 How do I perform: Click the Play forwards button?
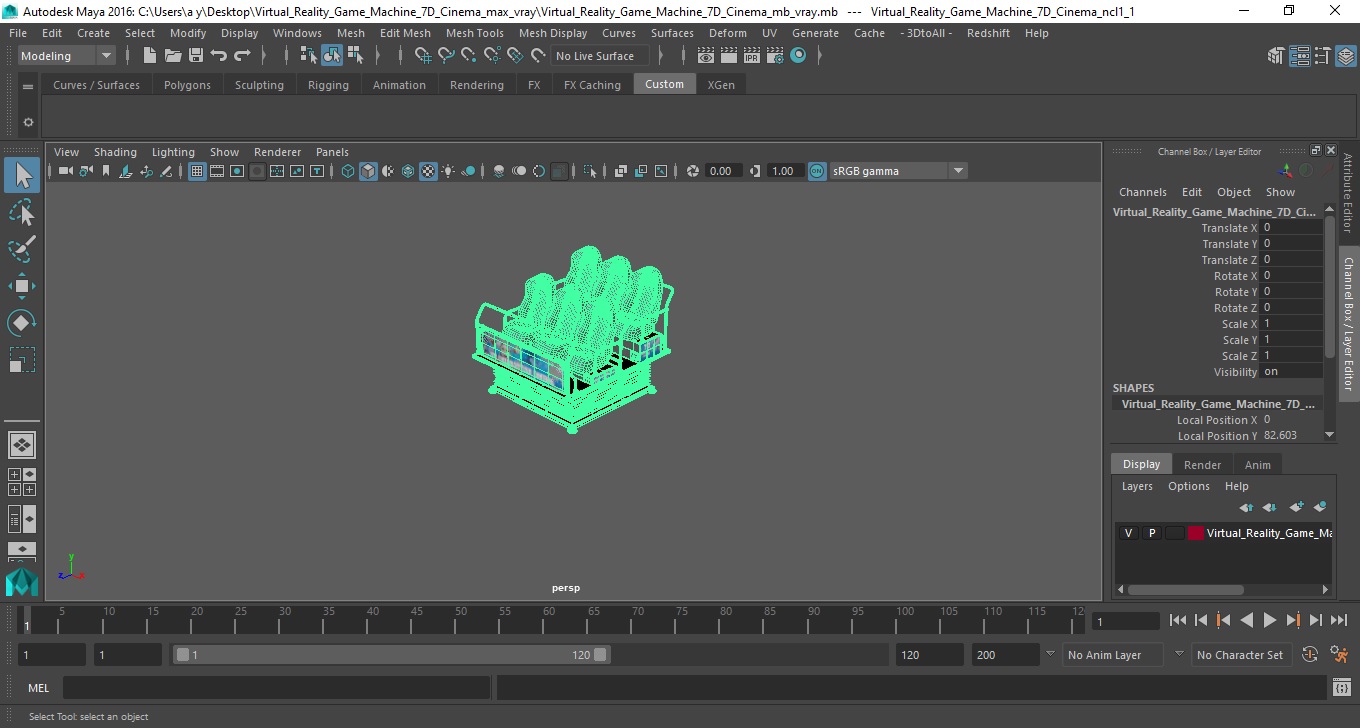(x=1270, y=620)
